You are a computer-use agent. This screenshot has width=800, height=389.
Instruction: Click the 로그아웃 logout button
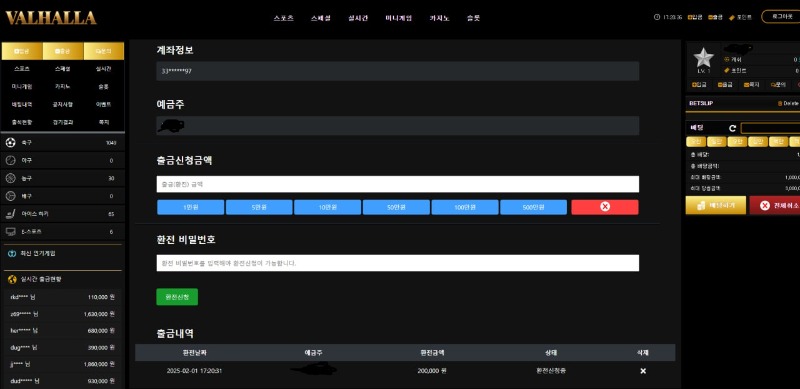pyautogui.click(x=781, y=17)
